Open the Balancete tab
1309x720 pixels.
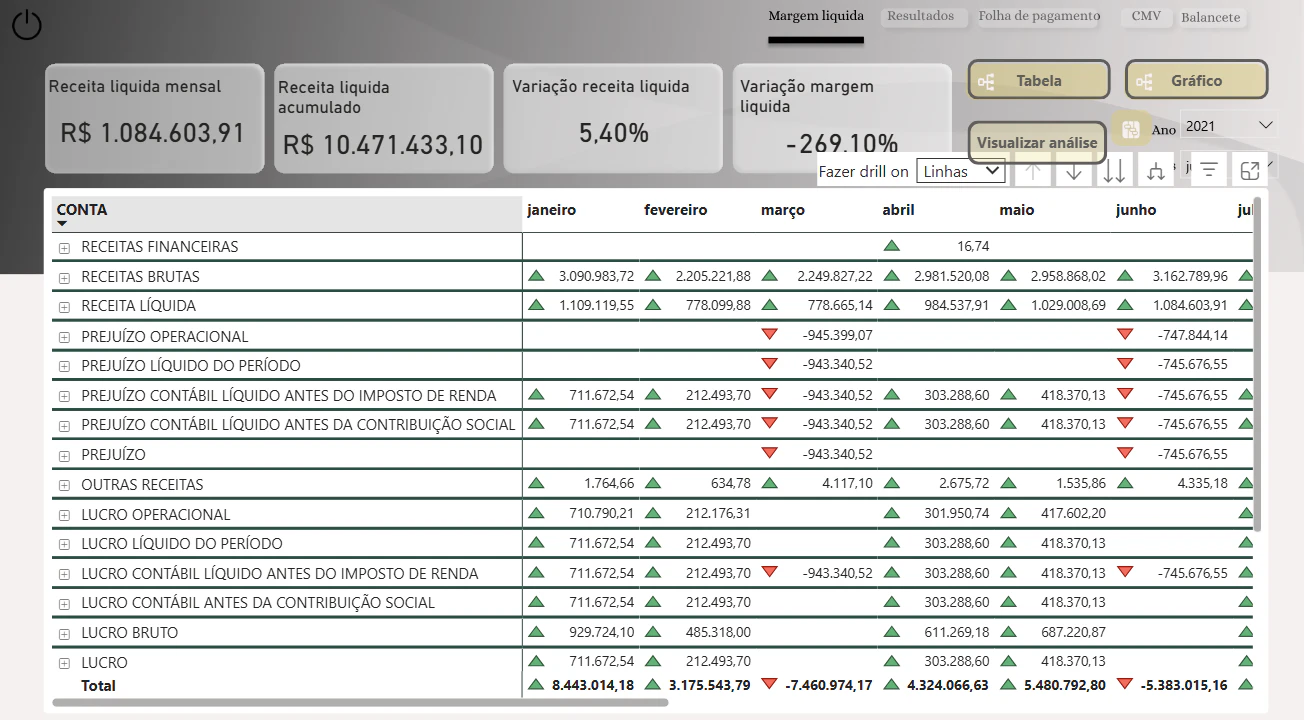(x=1210, y=17)
